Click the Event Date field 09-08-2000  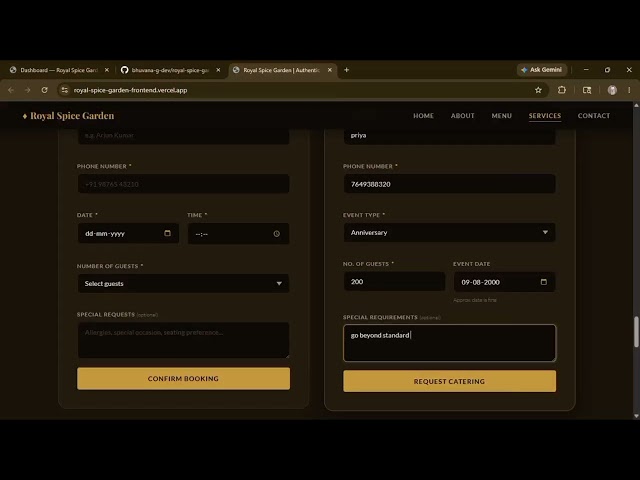tap(504, 282)
